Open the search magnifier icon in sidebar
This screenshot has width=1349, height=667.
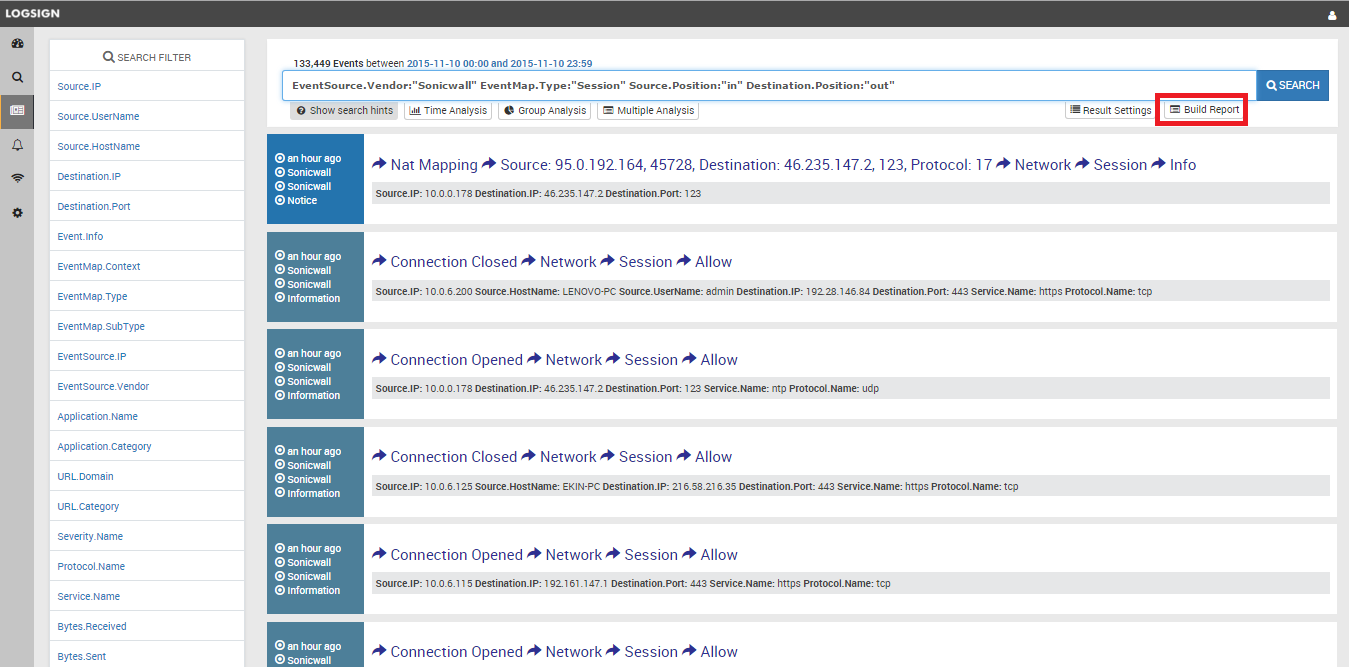[x=17, y=77]
